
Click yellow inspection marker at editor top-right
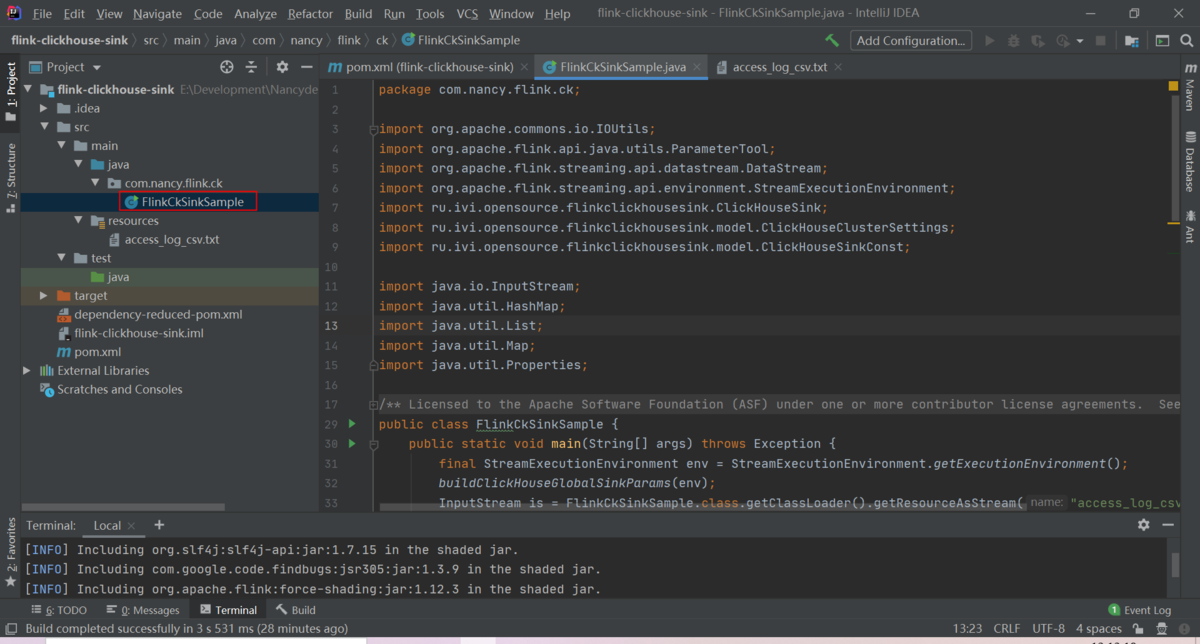[1173, 87]
